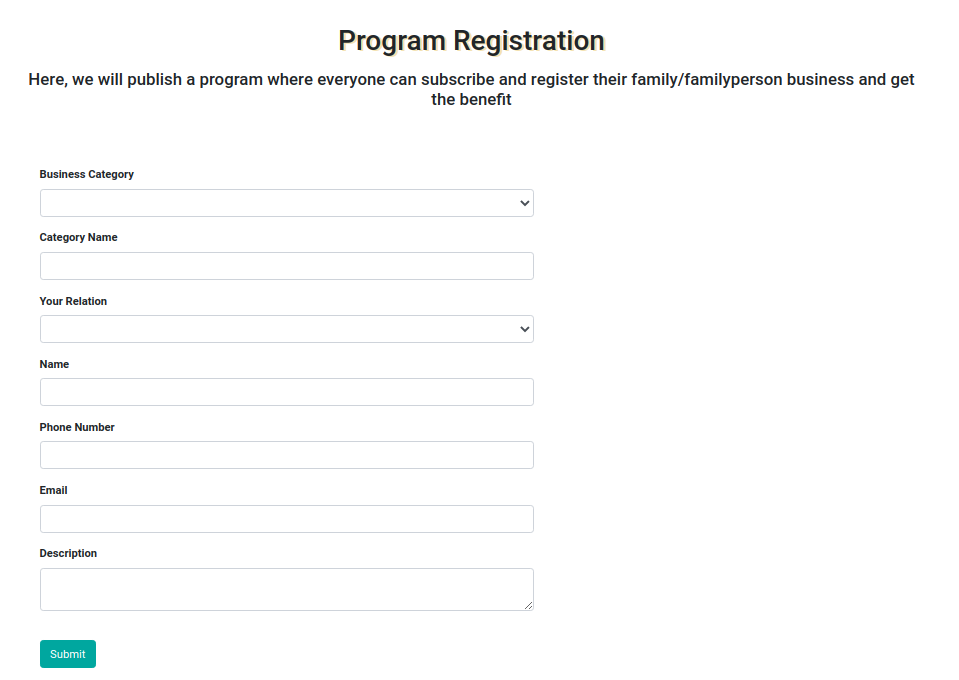Screen dimensions: 959x680
Task: Click the "Phone Number" field label
Action: (77, 427)
